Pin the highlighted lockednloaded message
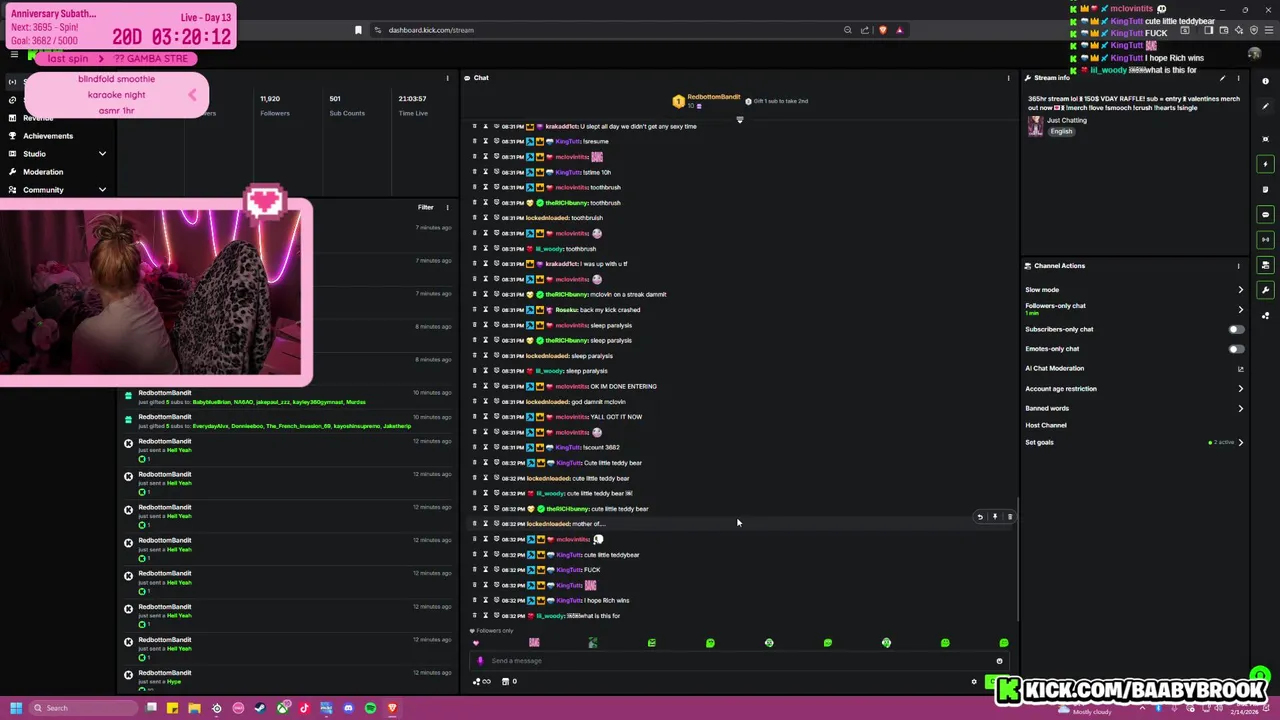Screen dimensions: 1280x720 (x=994, y=517)
